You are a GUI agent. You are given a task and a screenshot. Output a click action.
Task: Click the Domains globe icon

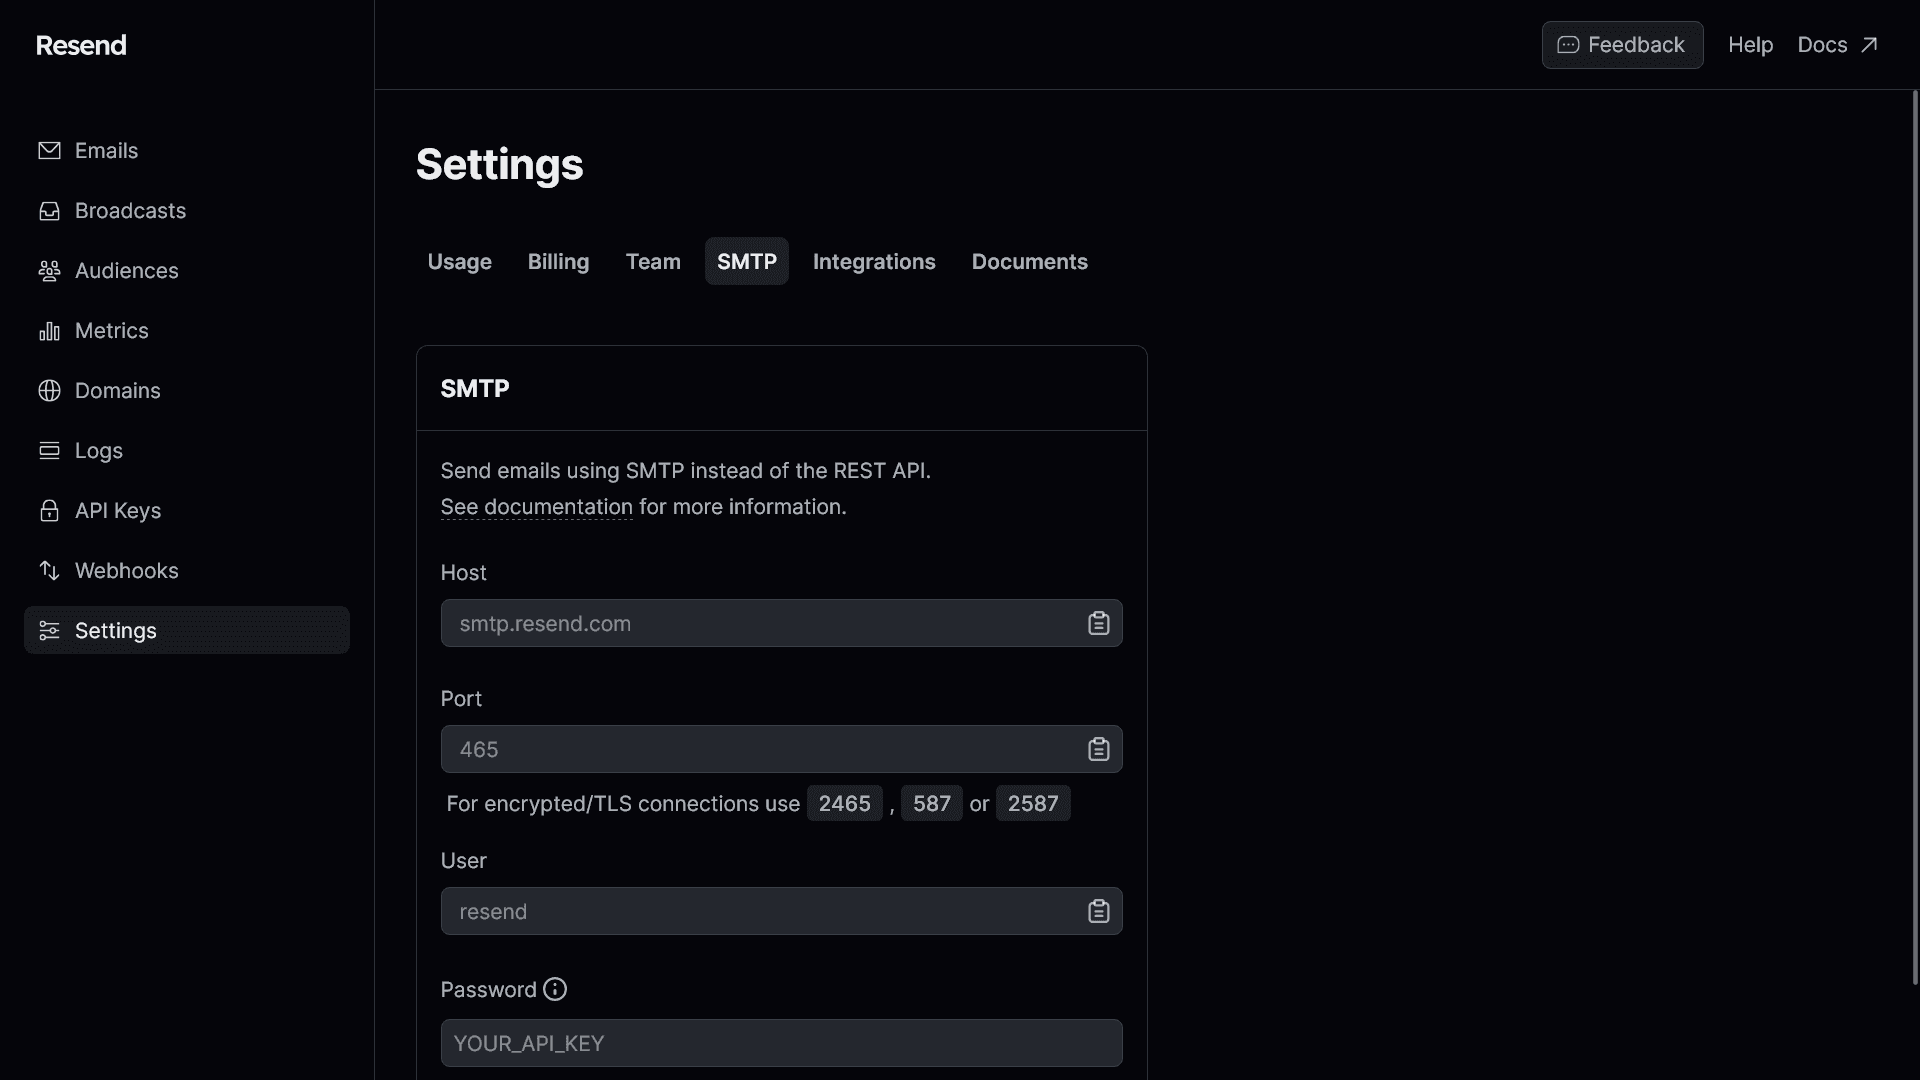click(x=49, y=390)
